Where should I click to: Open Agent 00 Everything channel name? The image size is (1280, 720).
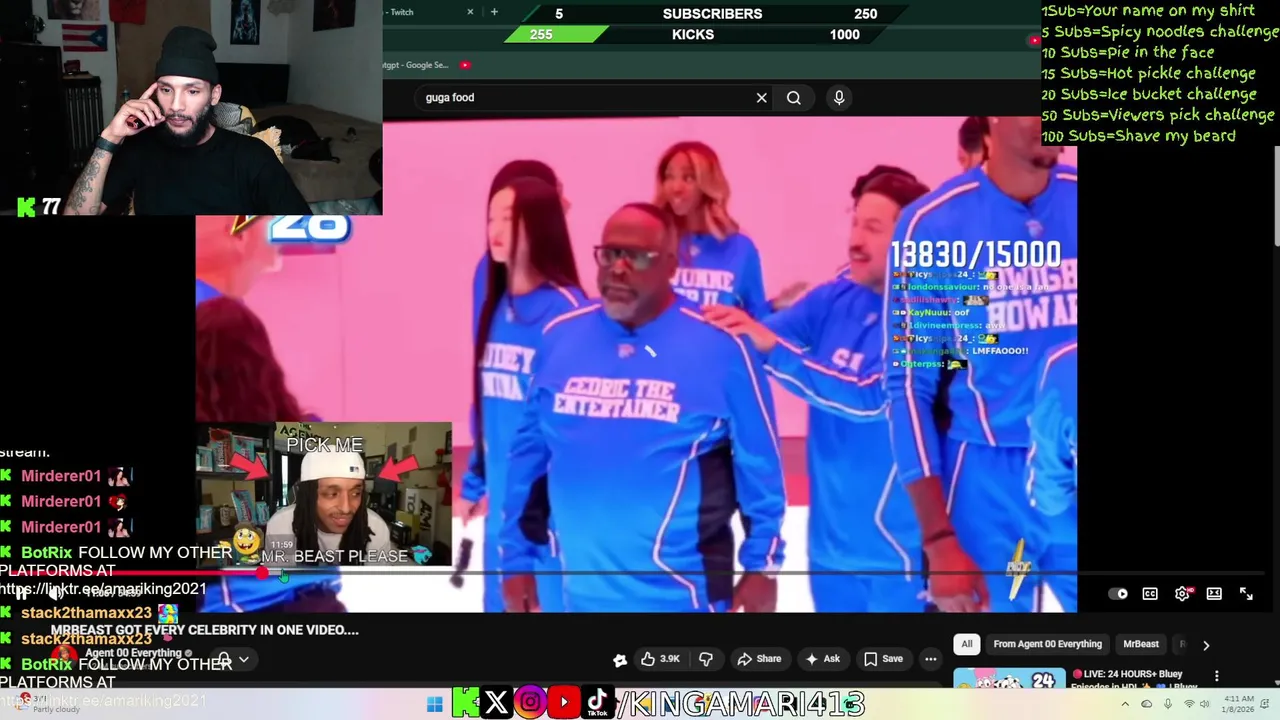tap(133, 653)
